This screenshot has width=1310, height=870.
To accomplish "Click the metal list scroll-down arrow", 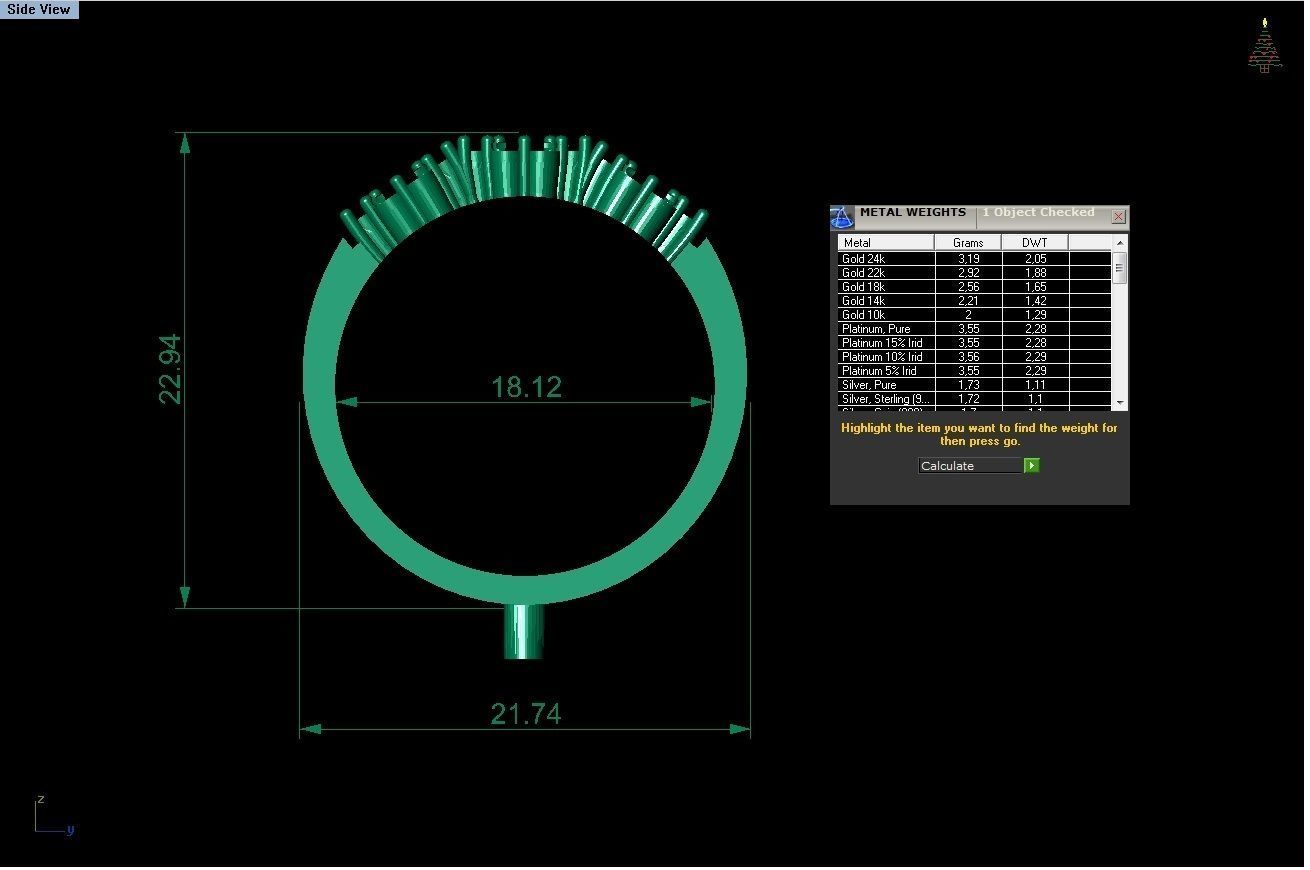I will click(1120, 403).
